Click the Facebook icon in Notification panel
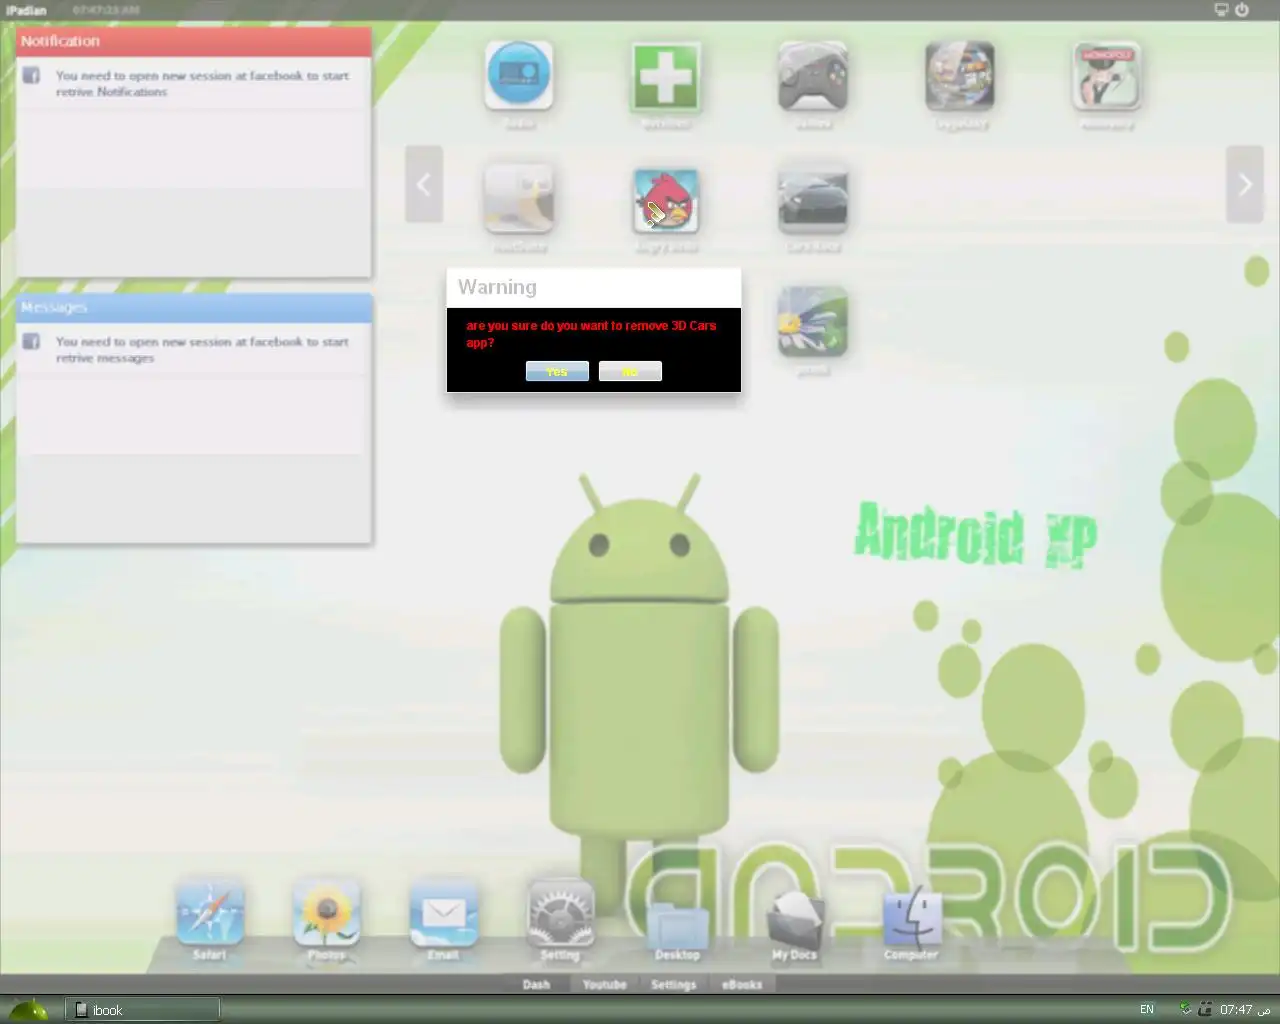The image size is (1280, 1024). [31, 75]
